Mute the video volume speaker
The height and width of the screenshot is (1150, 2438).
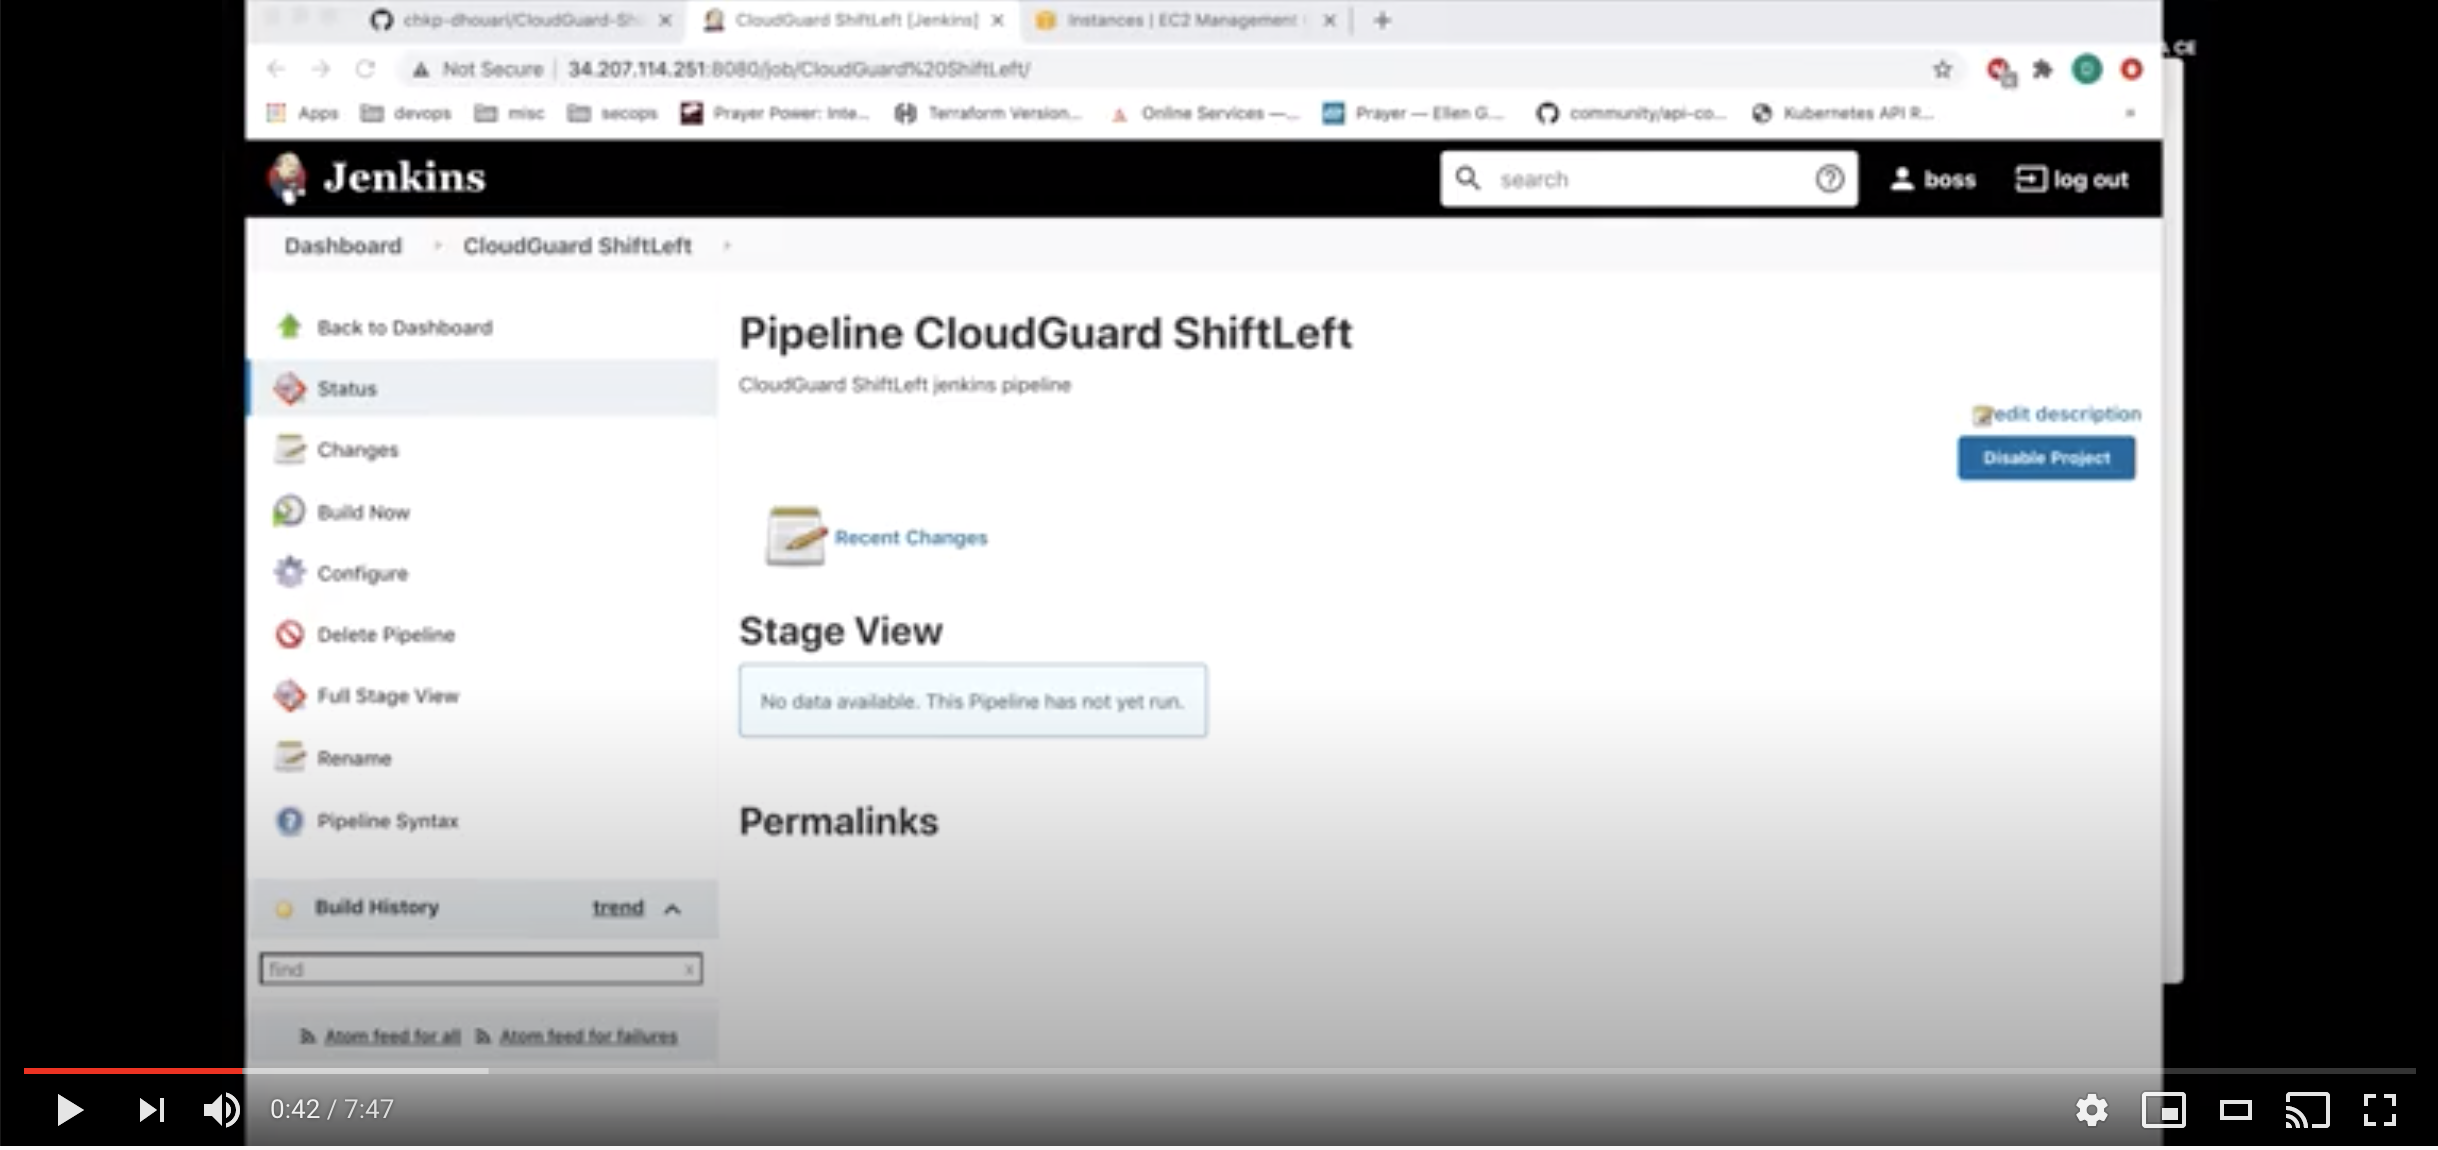tap(221, 1109)
